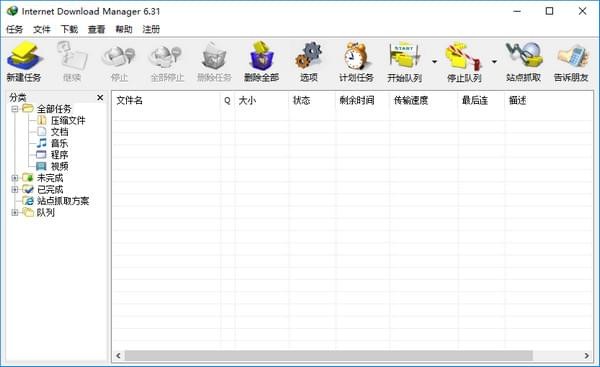The image size is (600, 367).
Task: Open the 注册 menu
Action: 151,29
